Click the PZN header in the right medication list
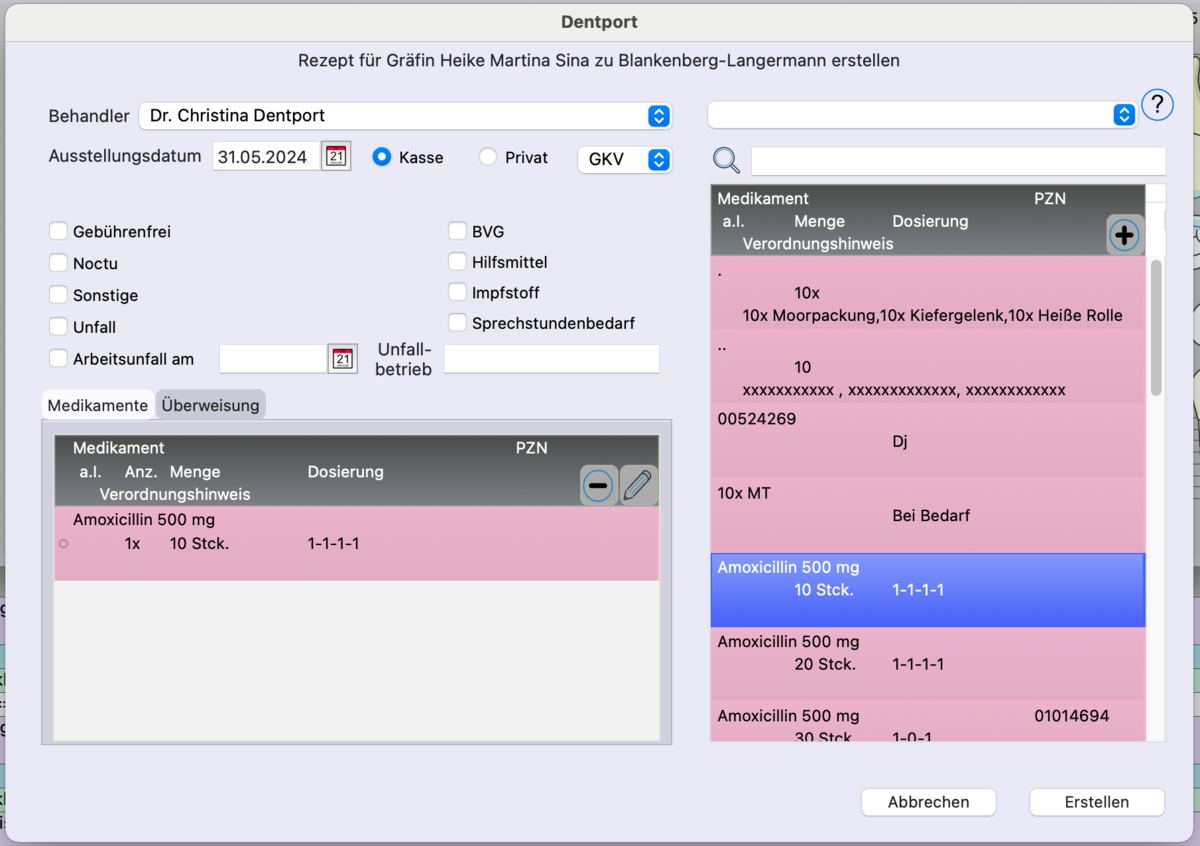This screenshot has width=1200, height=846. [1049, 199]
